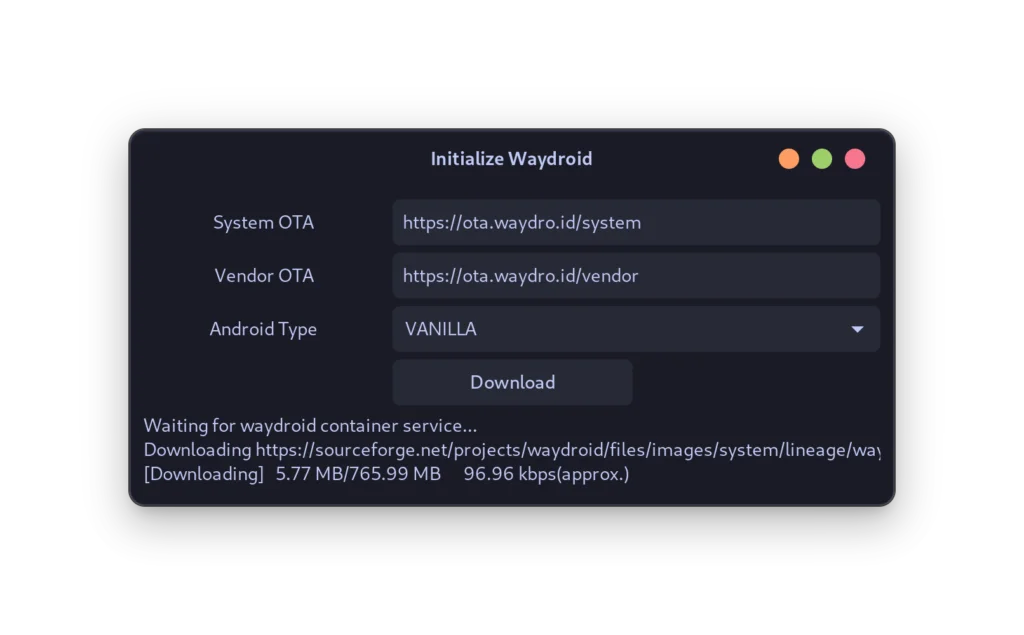Open the Android Type dropdown arrow
1024x635 pixels.
(x=857, y=329)
